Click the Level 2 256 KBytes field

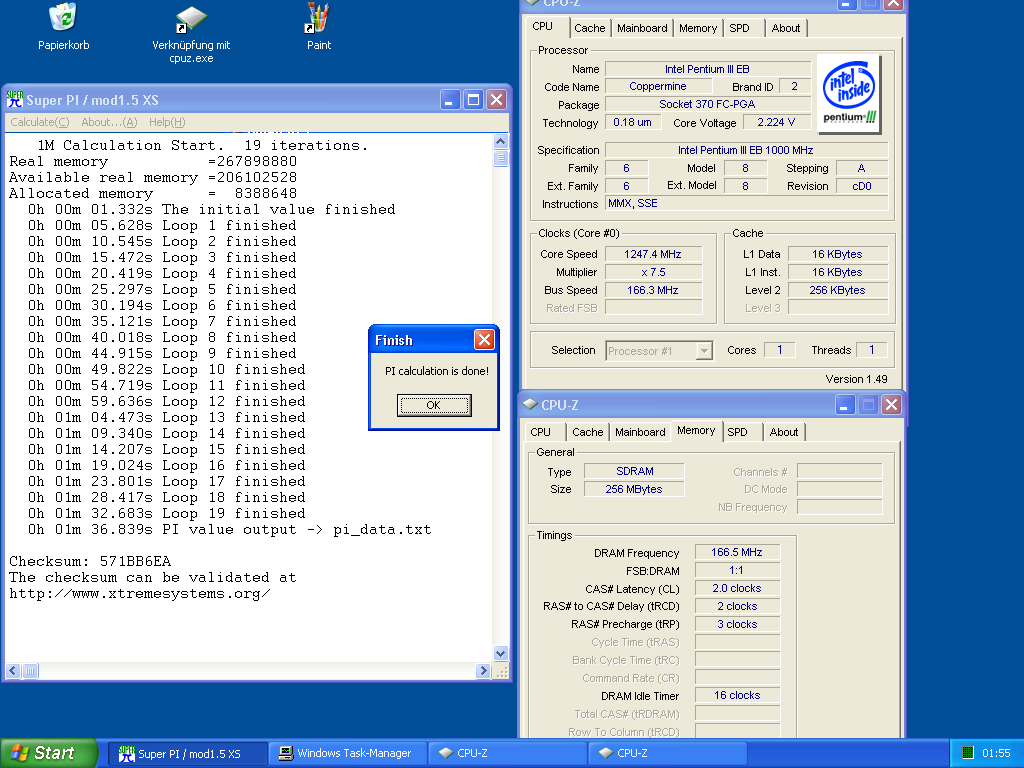(x=838, y=290)
